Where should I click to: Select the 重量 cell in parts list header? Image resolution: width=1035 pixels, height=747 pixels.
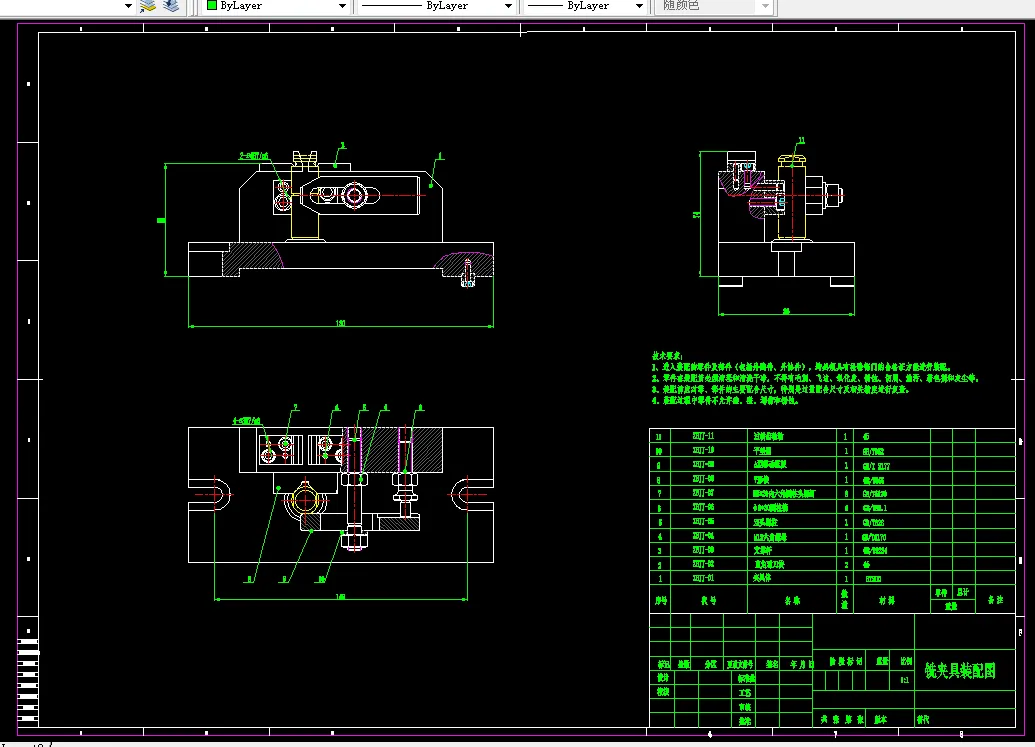tap(951, 606)
